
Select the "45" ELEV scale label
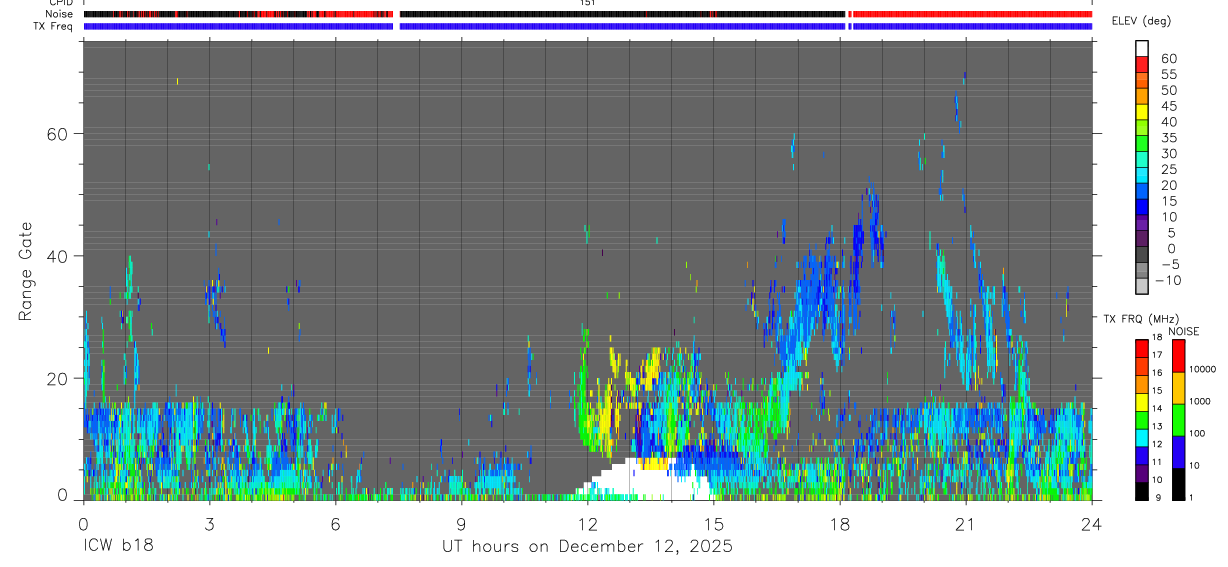point(1167,106)
